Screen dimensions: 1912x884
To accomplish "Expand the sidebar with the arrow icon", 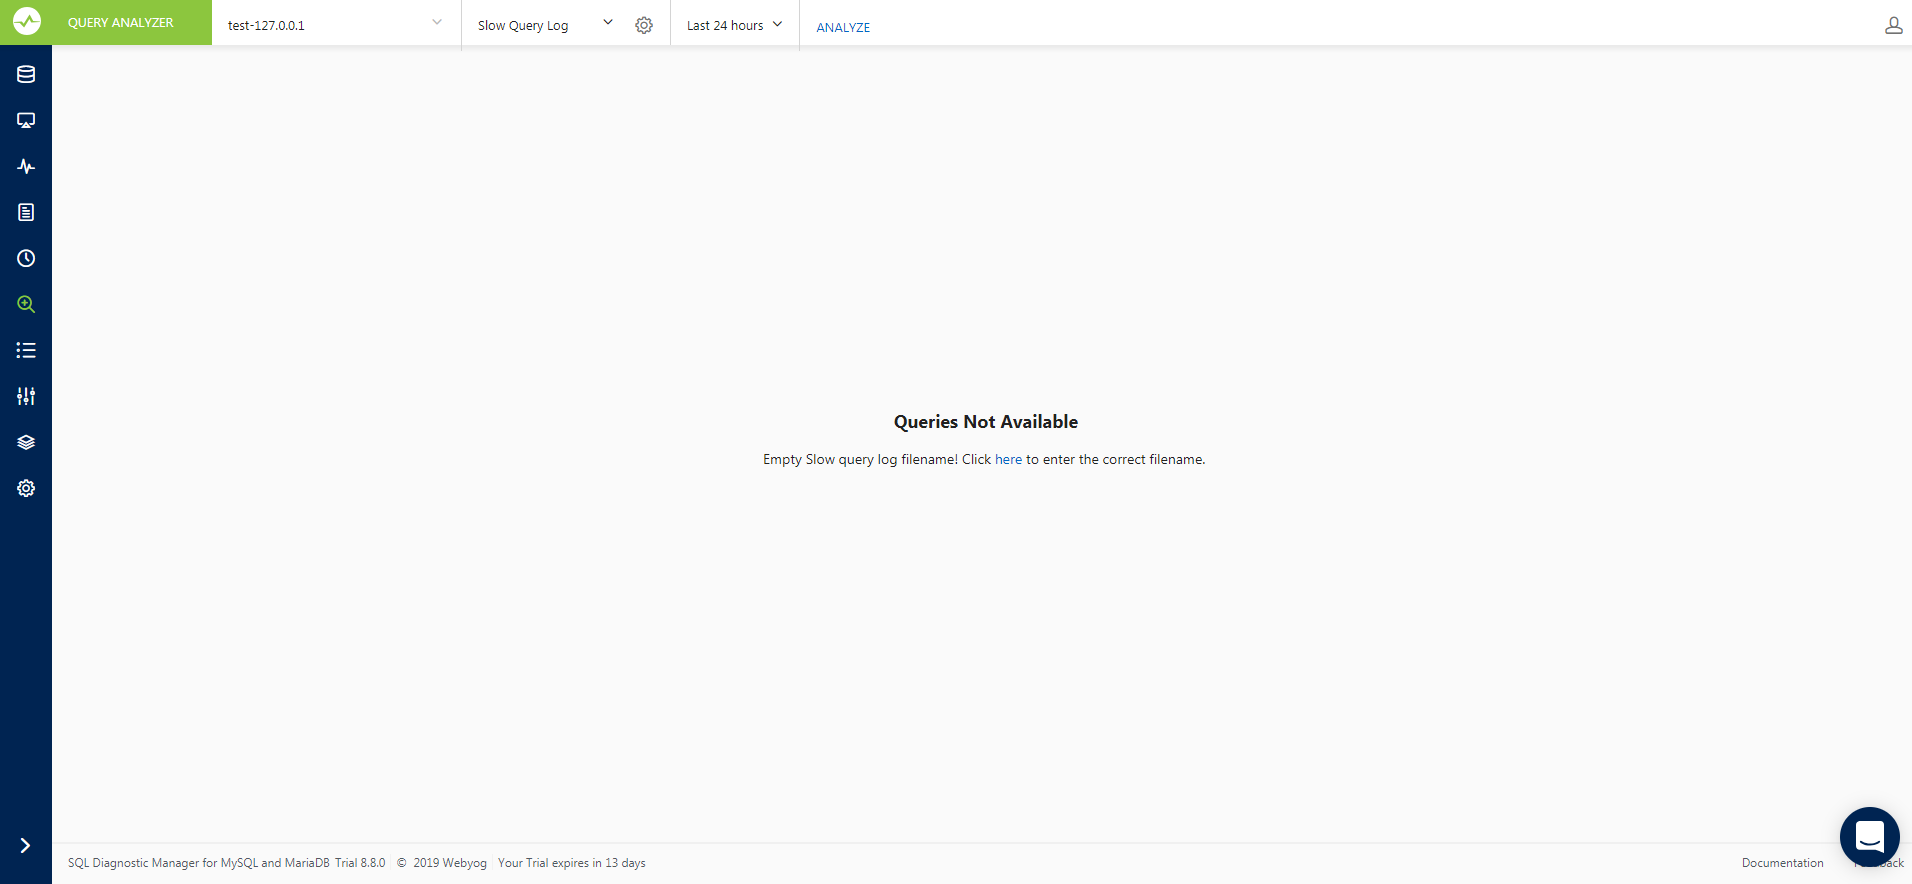I will point(25,846).
